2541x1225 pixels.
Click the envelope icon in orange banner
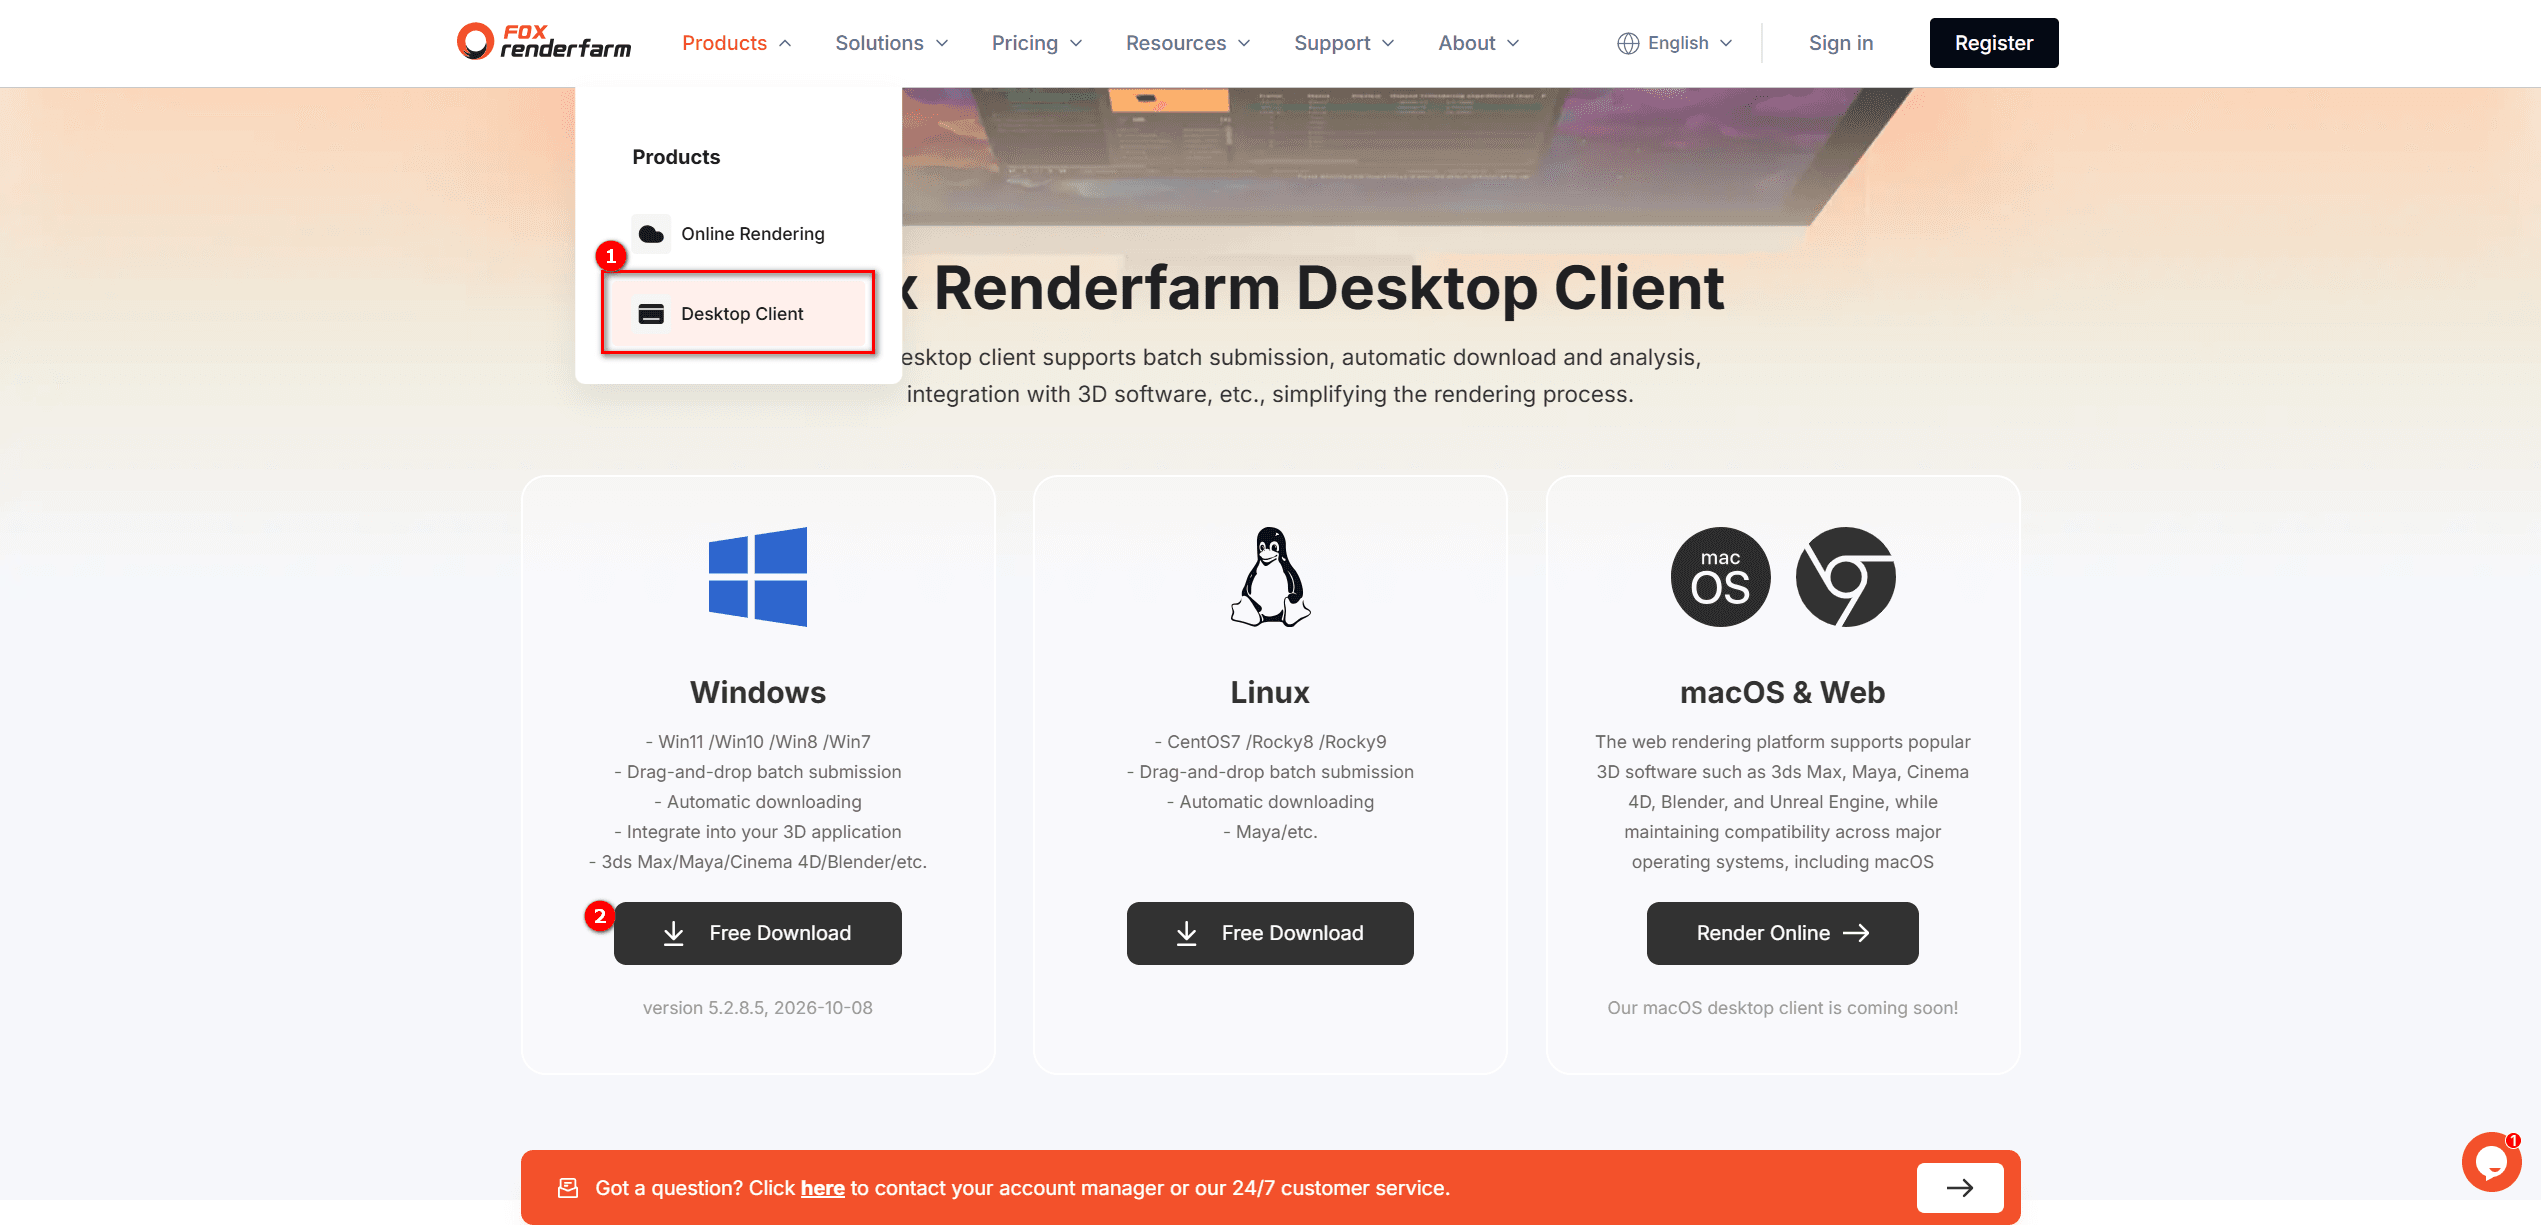pyautogui.click(x=568, y=1188)
